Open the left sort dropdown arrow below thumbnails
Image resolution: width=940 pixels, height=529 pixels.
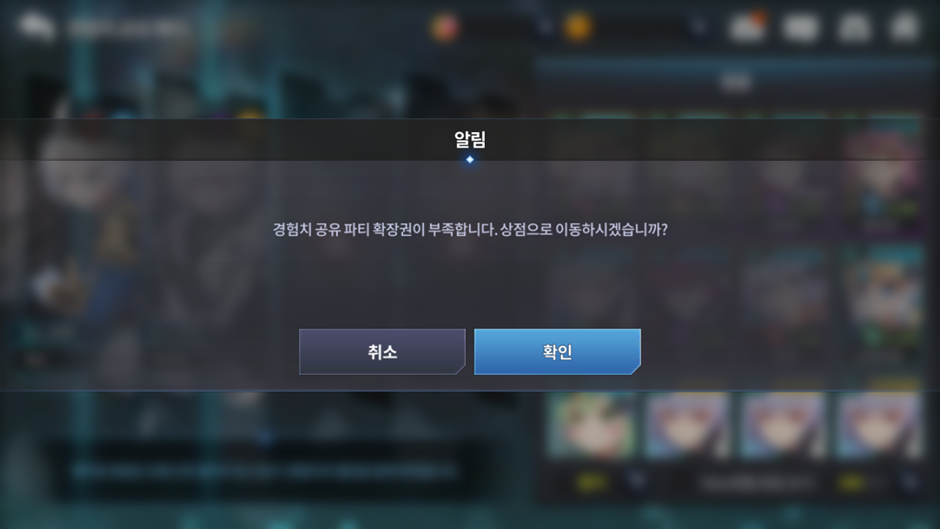(637, 480)
